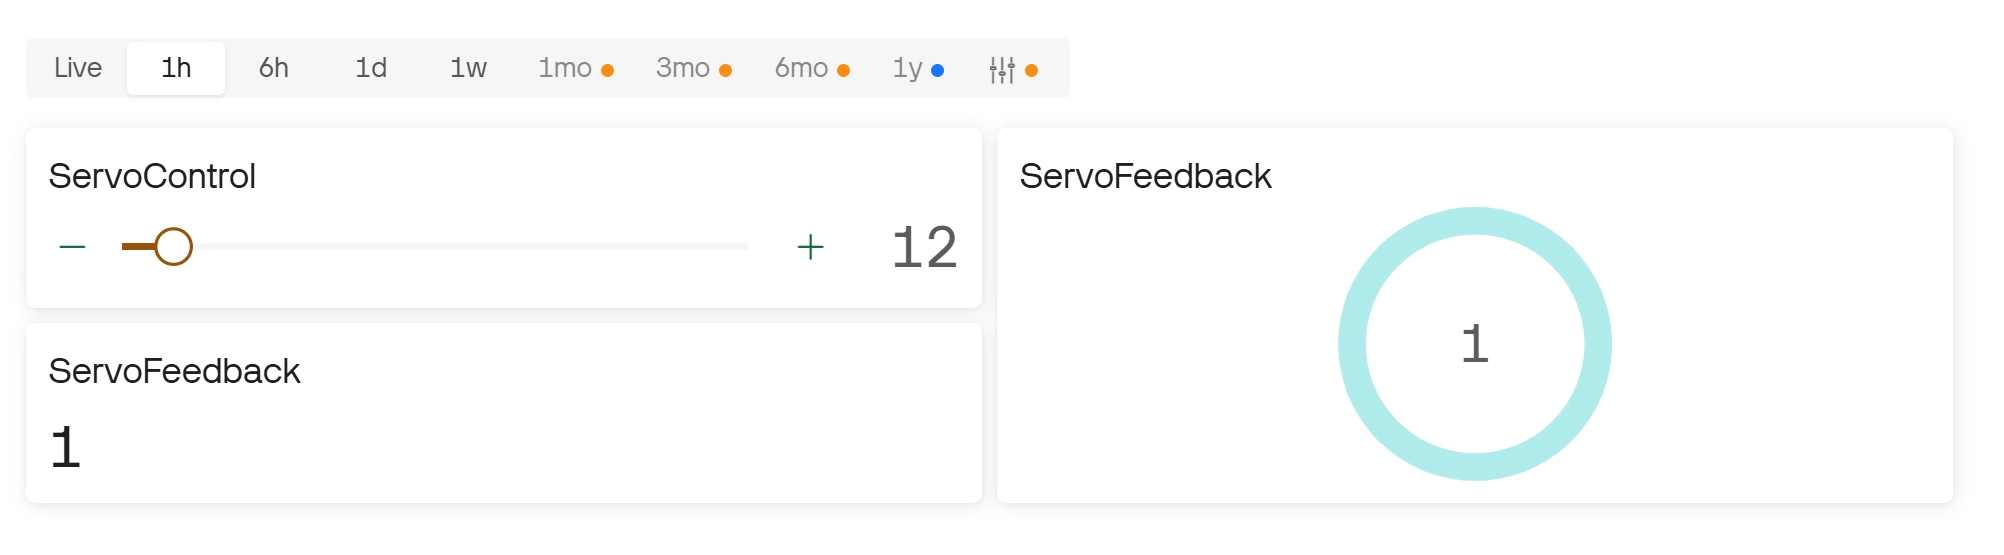This screenshot has width=2004, height=555.
Task: Click the ServoFeedback title above the gauge
Action: point(1145,176)
